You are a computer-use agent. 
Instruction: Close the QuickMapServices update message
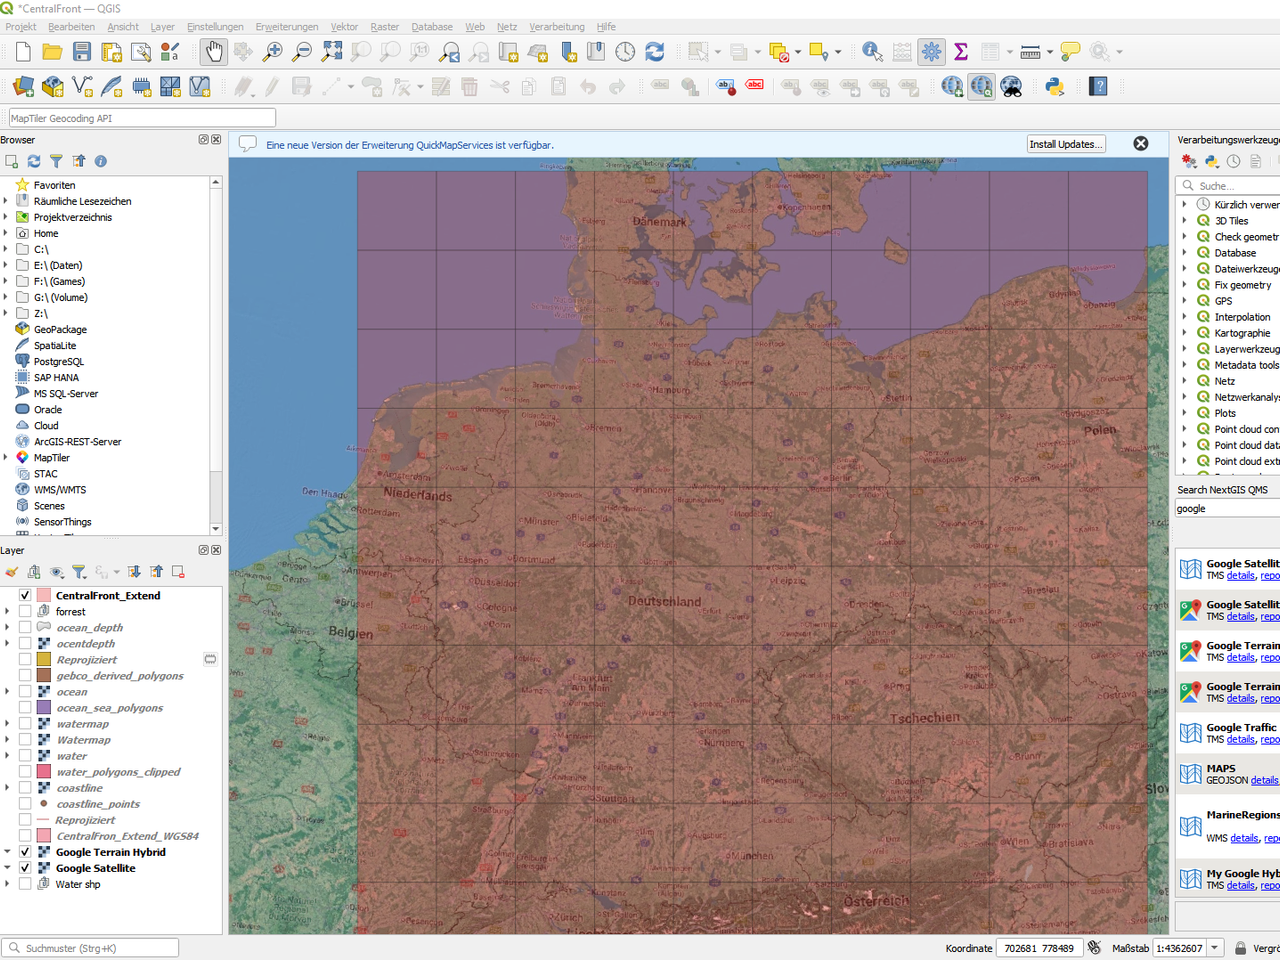[1141, 144]
